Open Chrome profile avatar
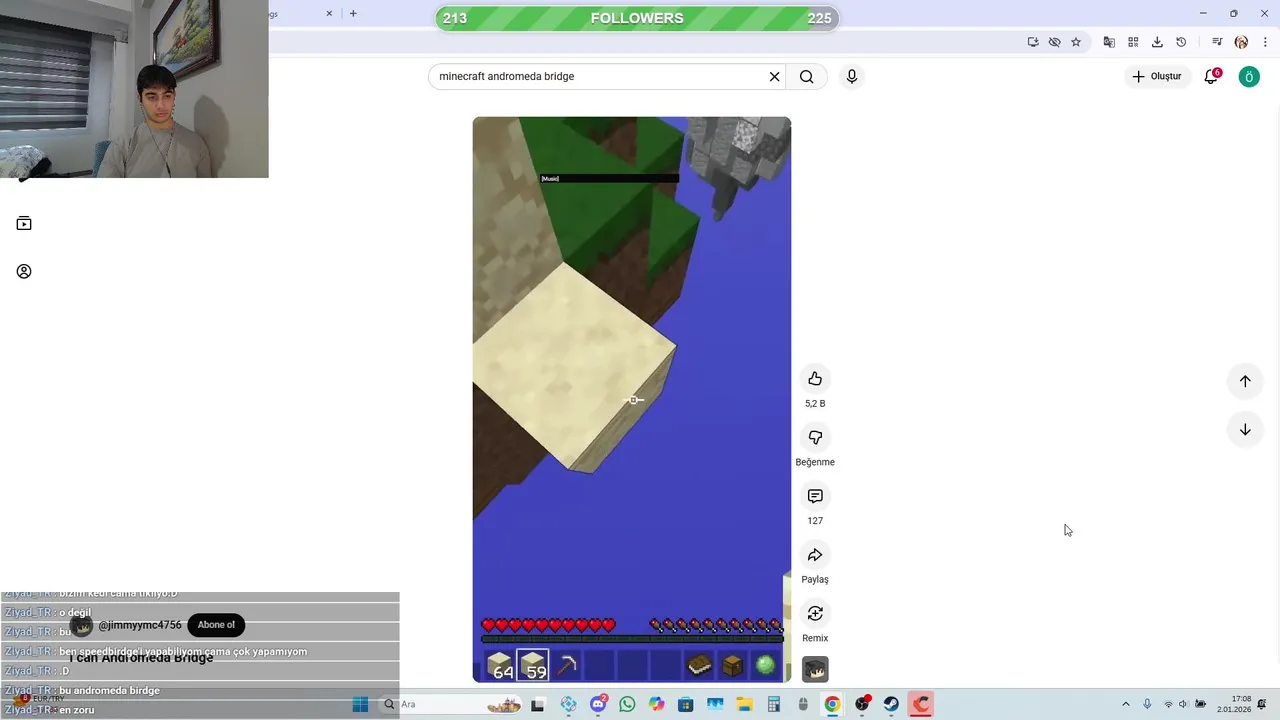Viewport: 1280px width, 720px height. point(1241,42)
